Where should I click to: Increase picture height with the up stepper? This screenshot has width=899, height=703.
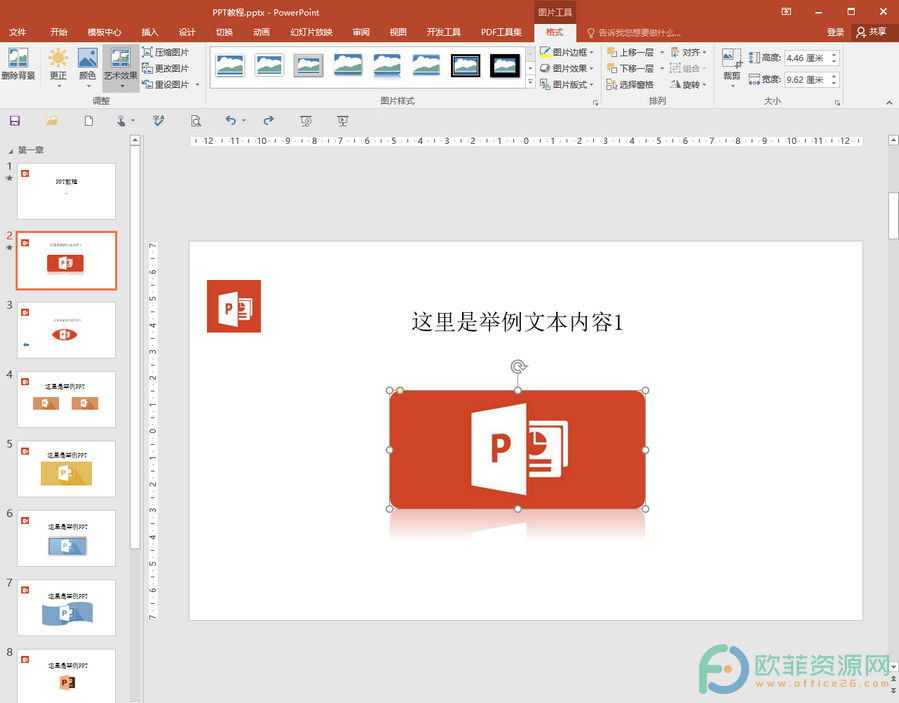click(835, 54)
